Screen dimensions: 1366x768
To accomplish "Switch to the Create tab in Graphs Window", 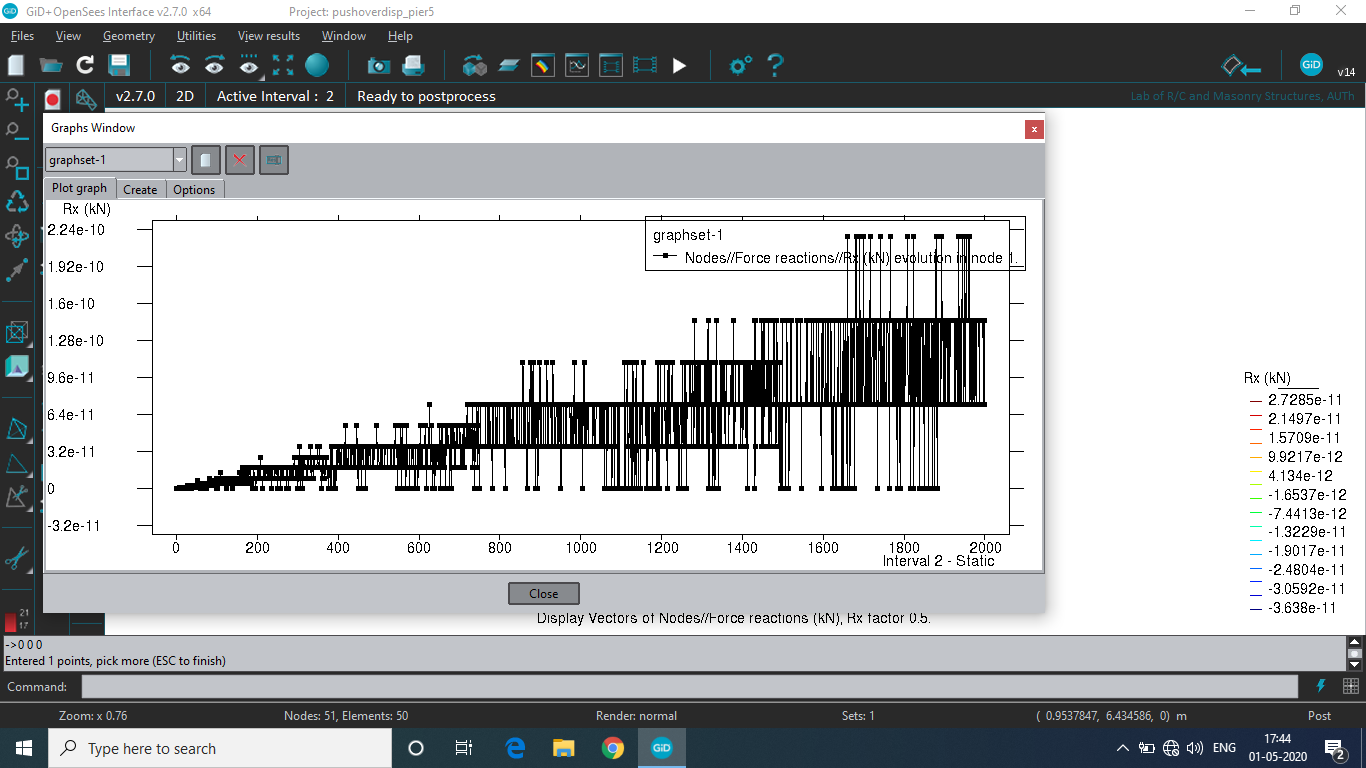I will (x=140, y=189).
